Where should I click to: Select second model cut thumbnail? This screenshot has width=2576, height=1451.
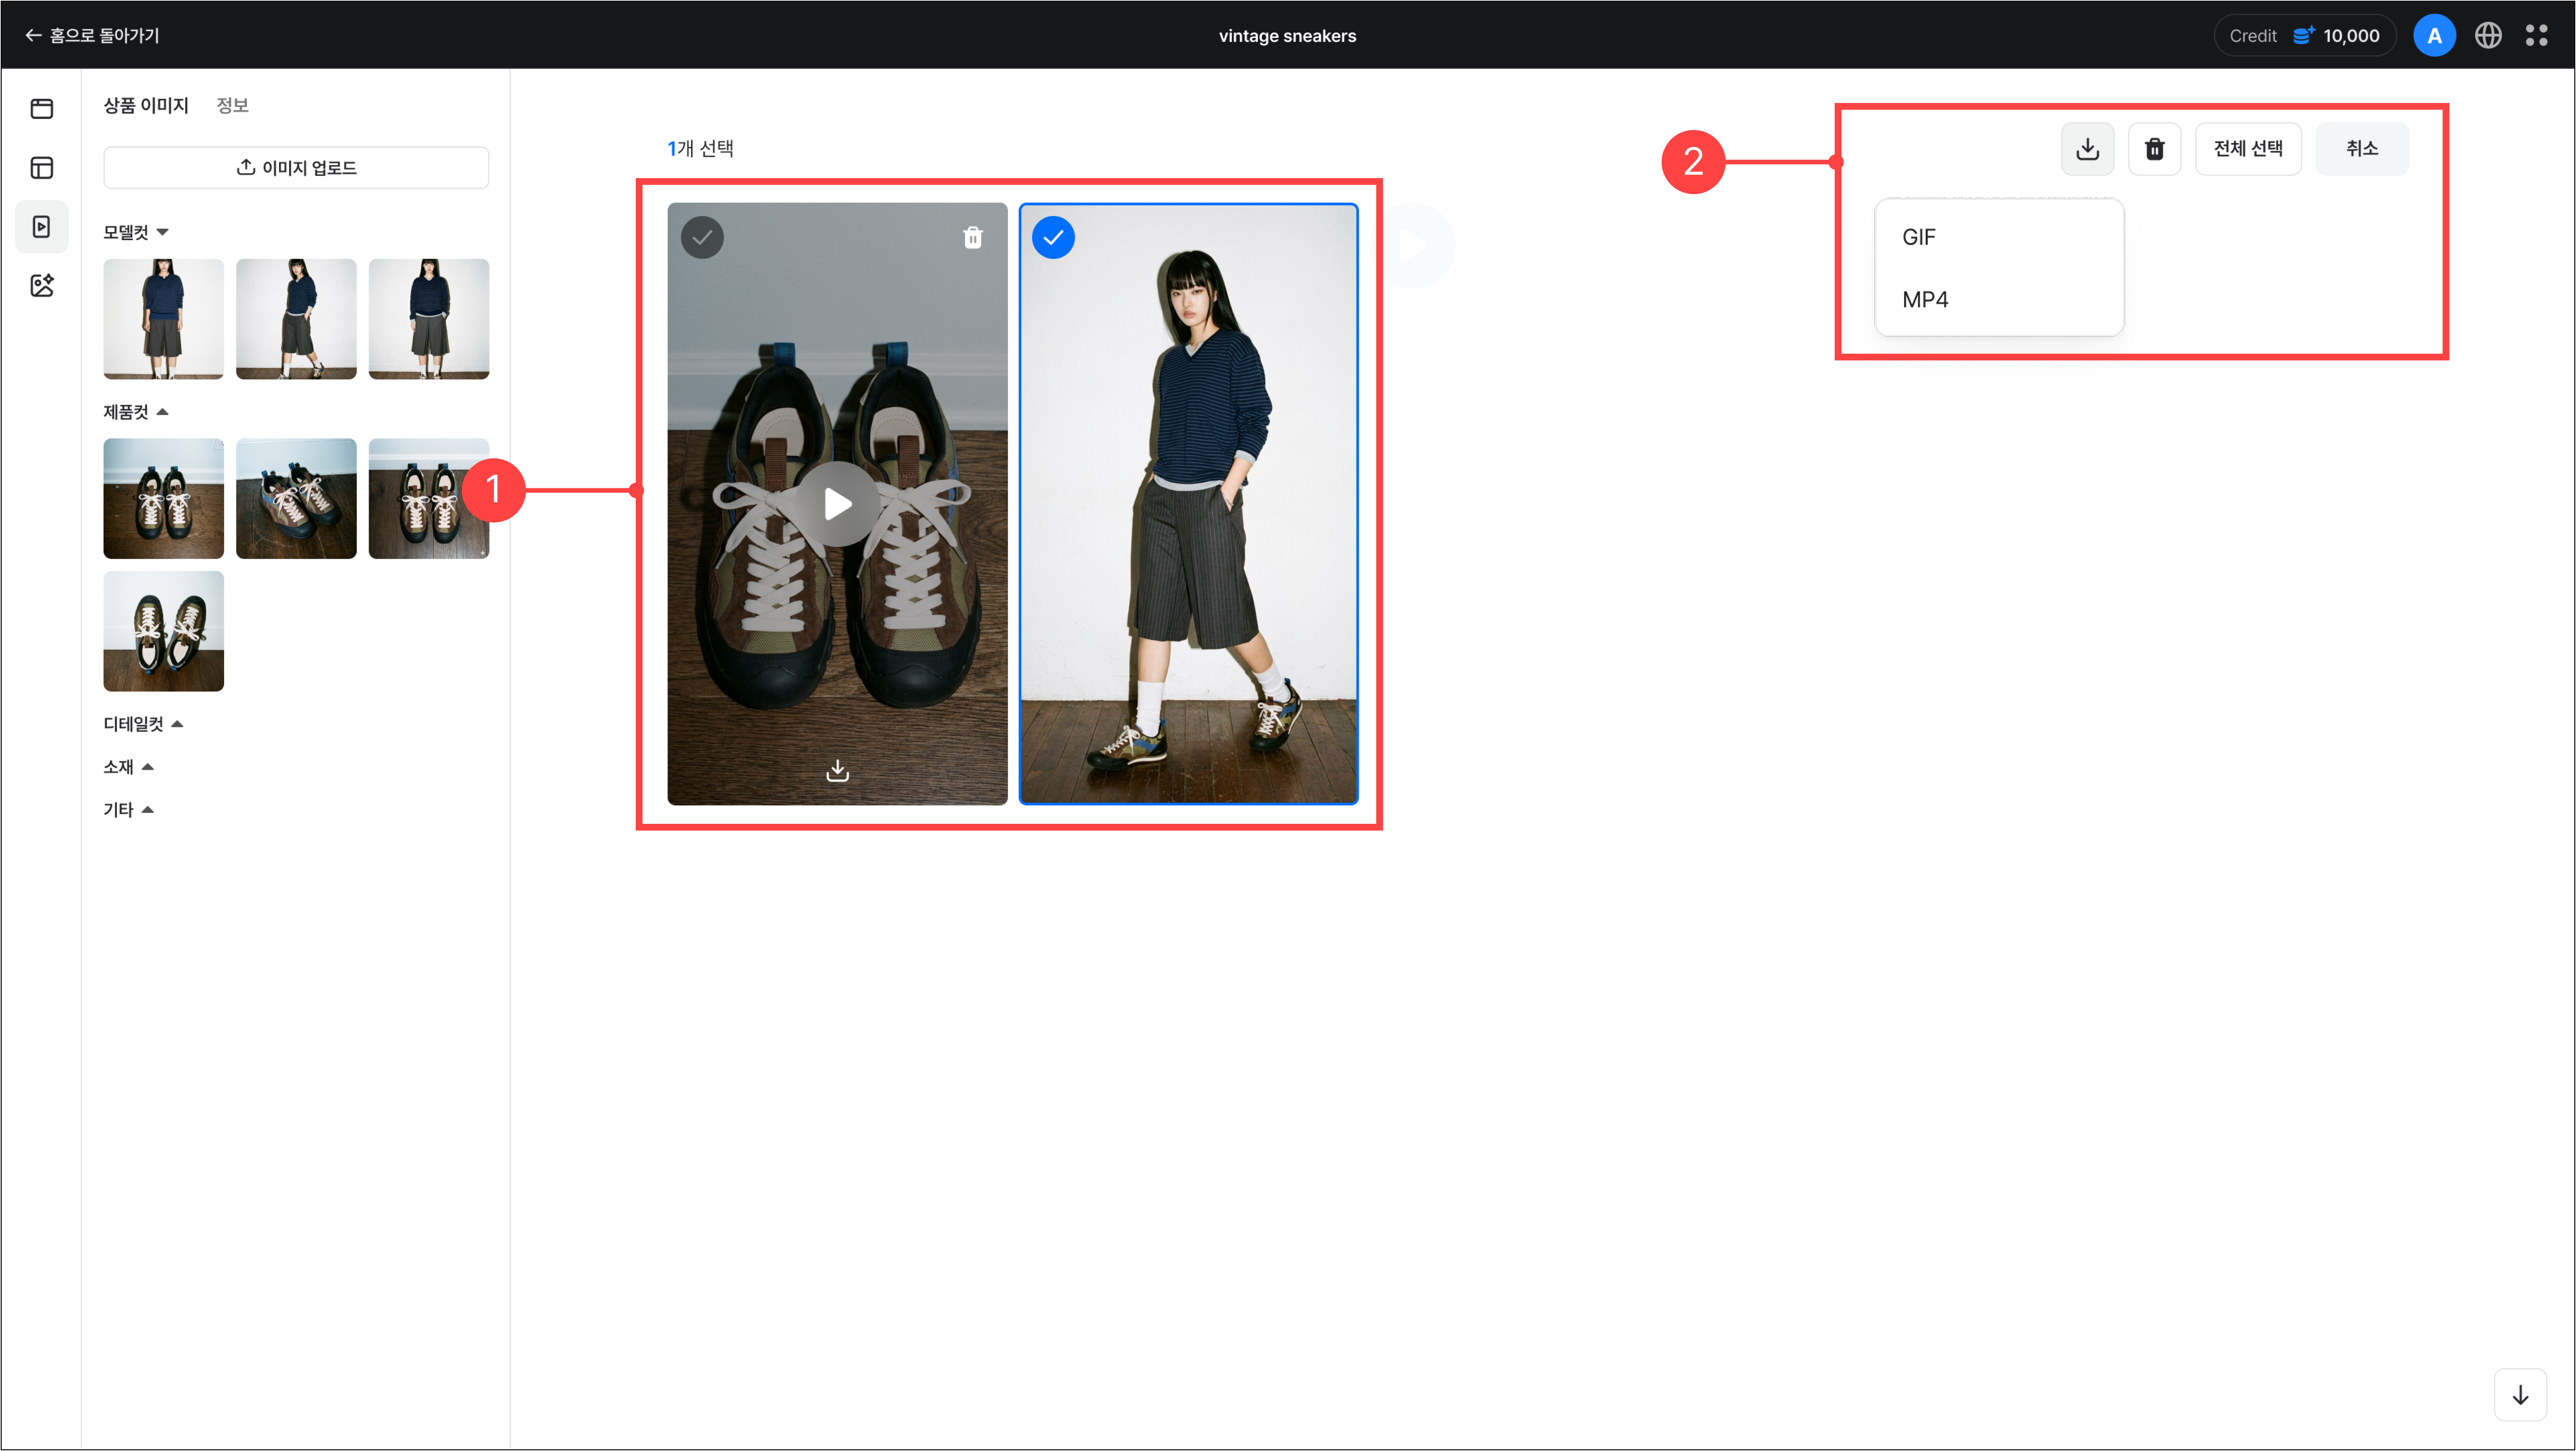tap(296, 319)
